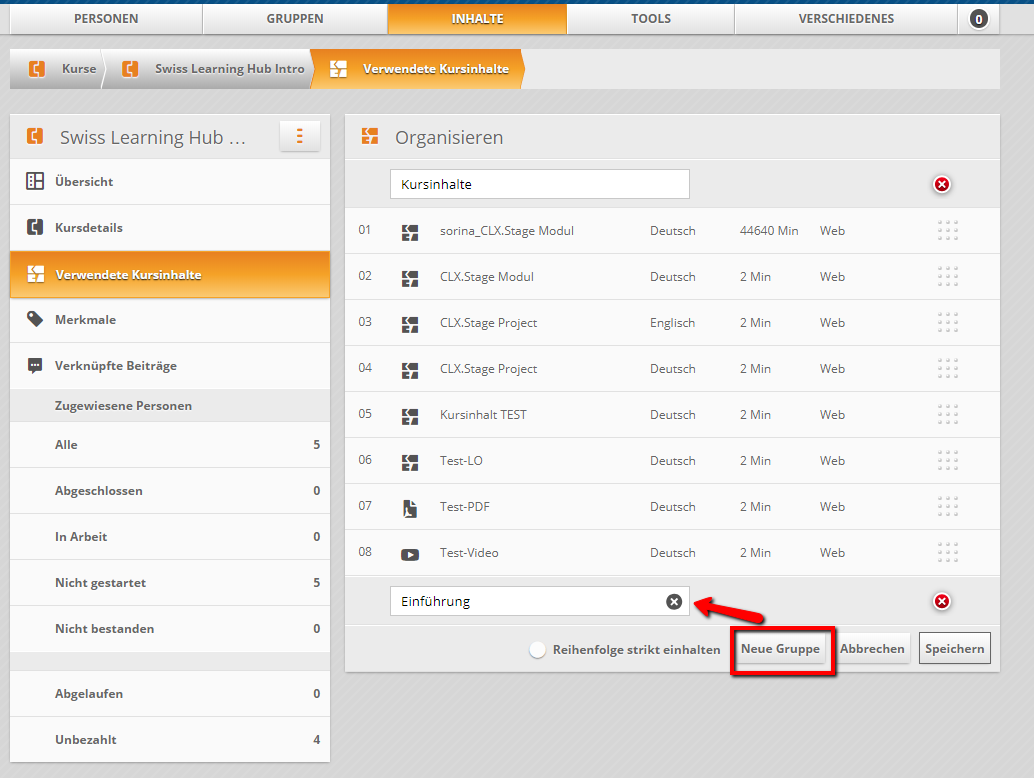Grab the drag handle for Test-Video row
This screenshot has width=1034, height=778.
(x=948, y=553)
